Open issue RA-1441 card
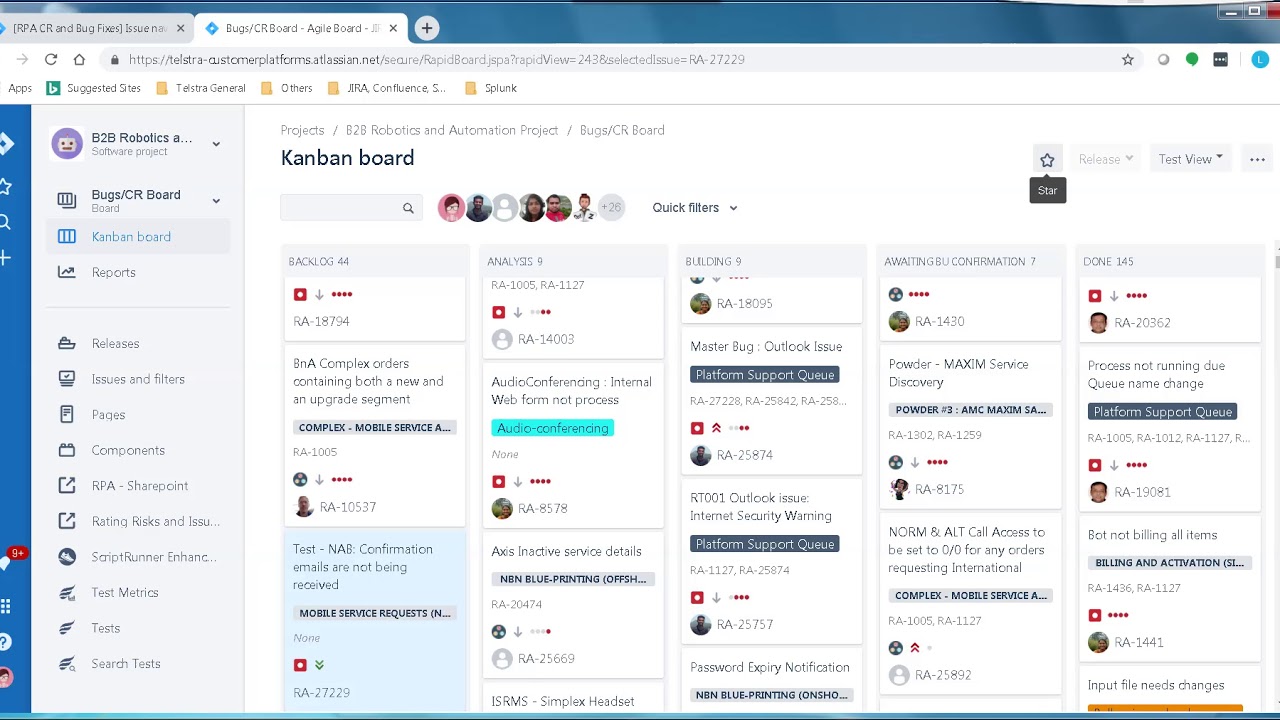Screen dimensions: 1280x720 click(1138, 642)
